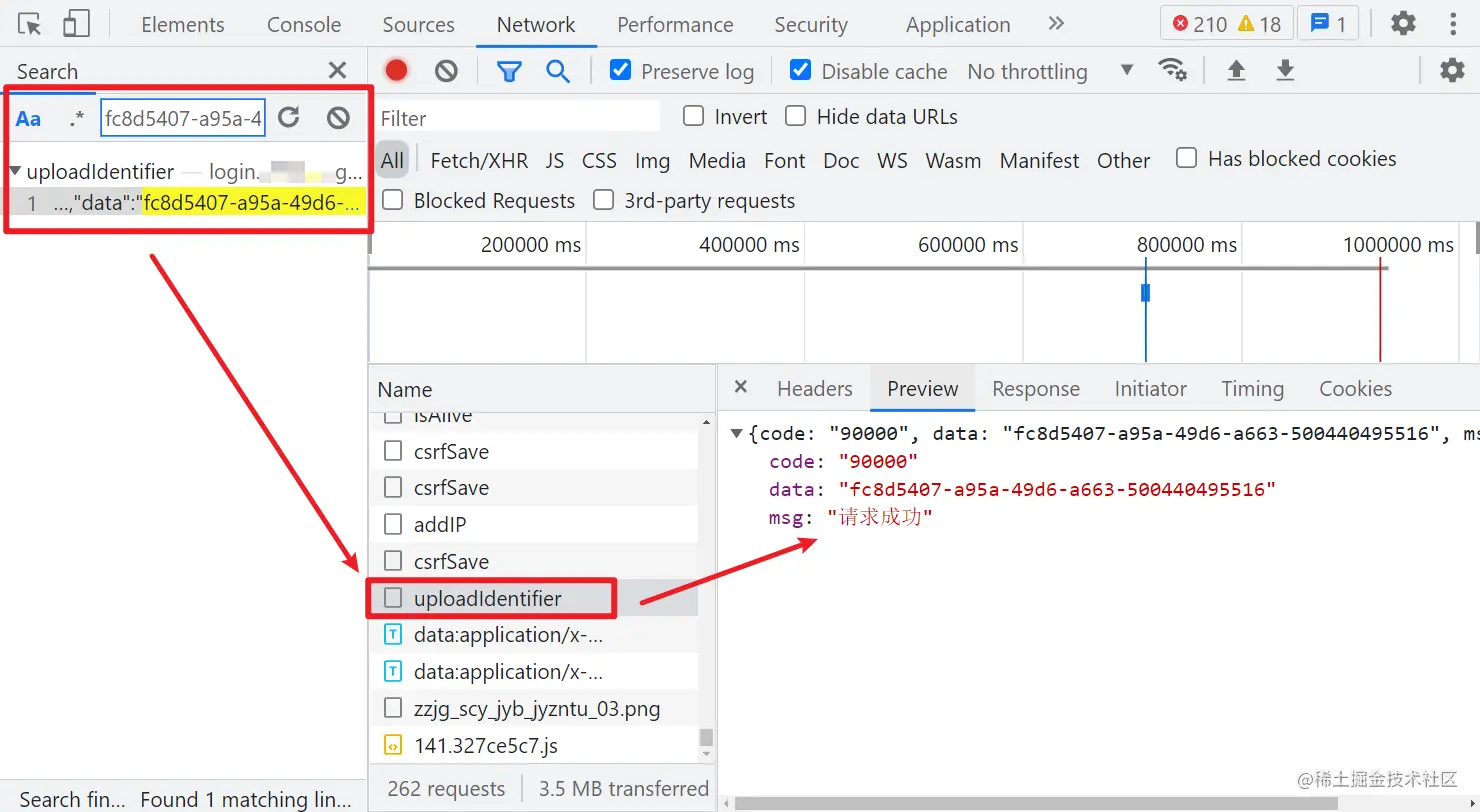Select the addIP request row
1480x812 pixels.
click(533, 524)
